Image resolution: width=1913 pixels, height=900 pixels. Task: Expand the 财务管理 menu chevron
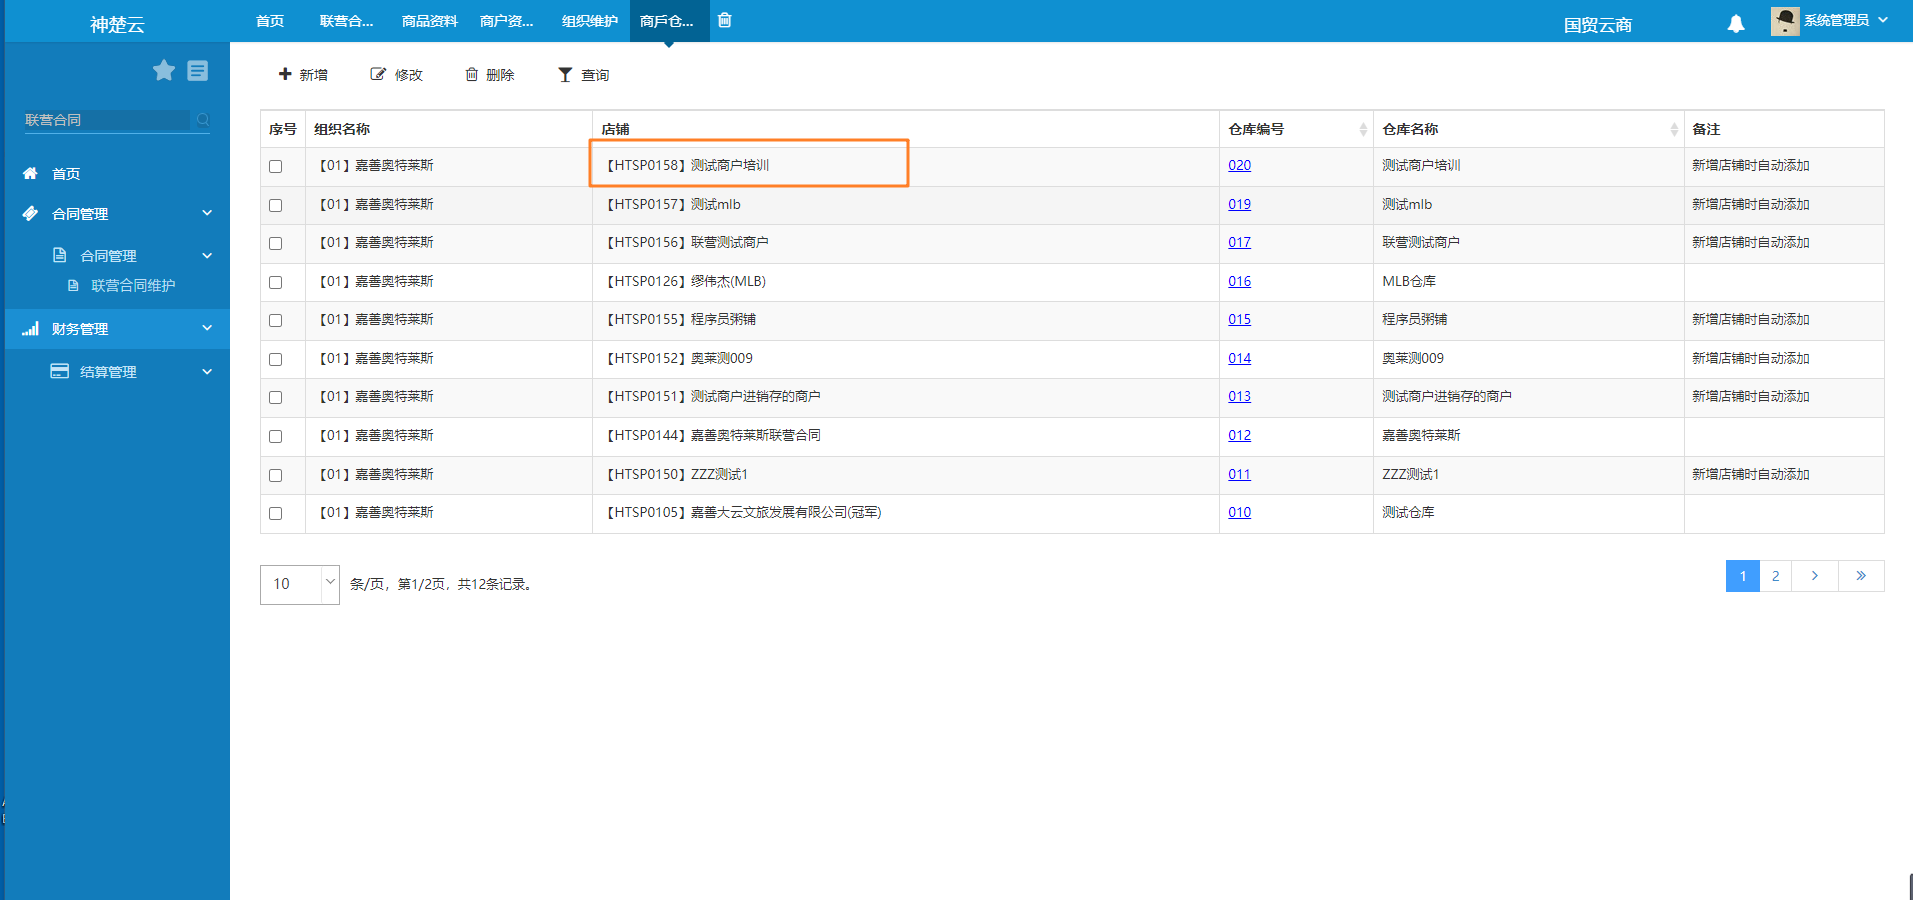pos(207,328)
